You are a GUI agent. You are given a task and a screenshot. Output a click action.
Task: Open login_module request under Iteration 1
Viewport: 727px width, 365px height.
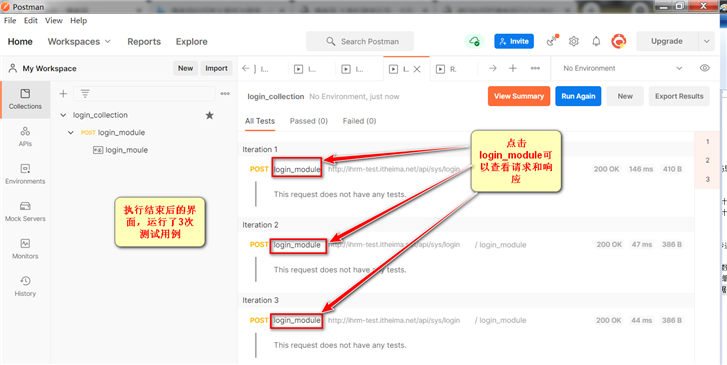tap(297, 169)
